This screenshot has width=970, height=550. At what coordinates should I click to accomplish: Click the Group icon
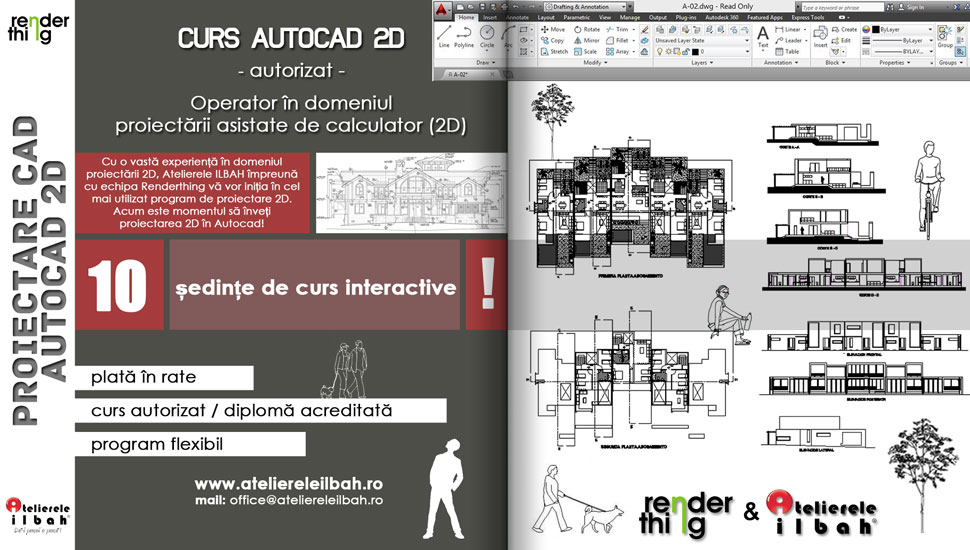pos(945,36)
